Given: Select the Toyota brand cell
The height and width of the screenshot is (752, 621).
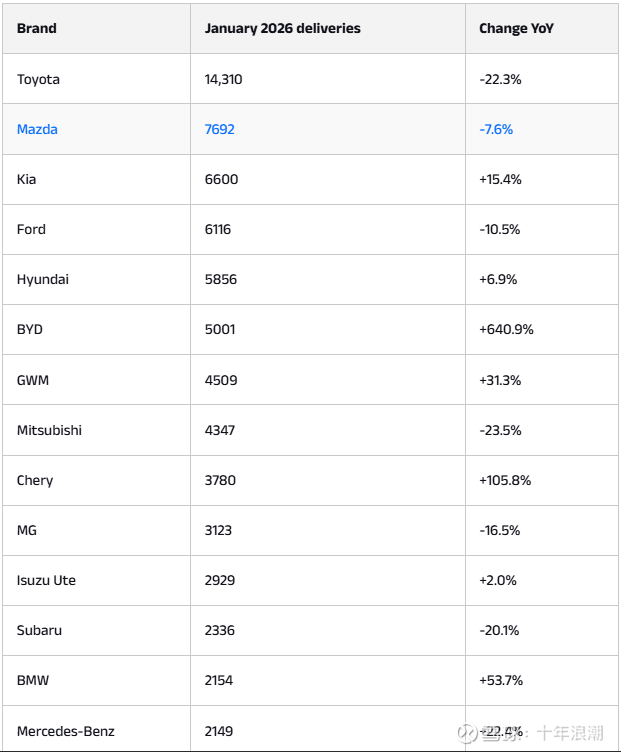Looking at the screenshot, I should pyautogui.click(x=38, y=79).
